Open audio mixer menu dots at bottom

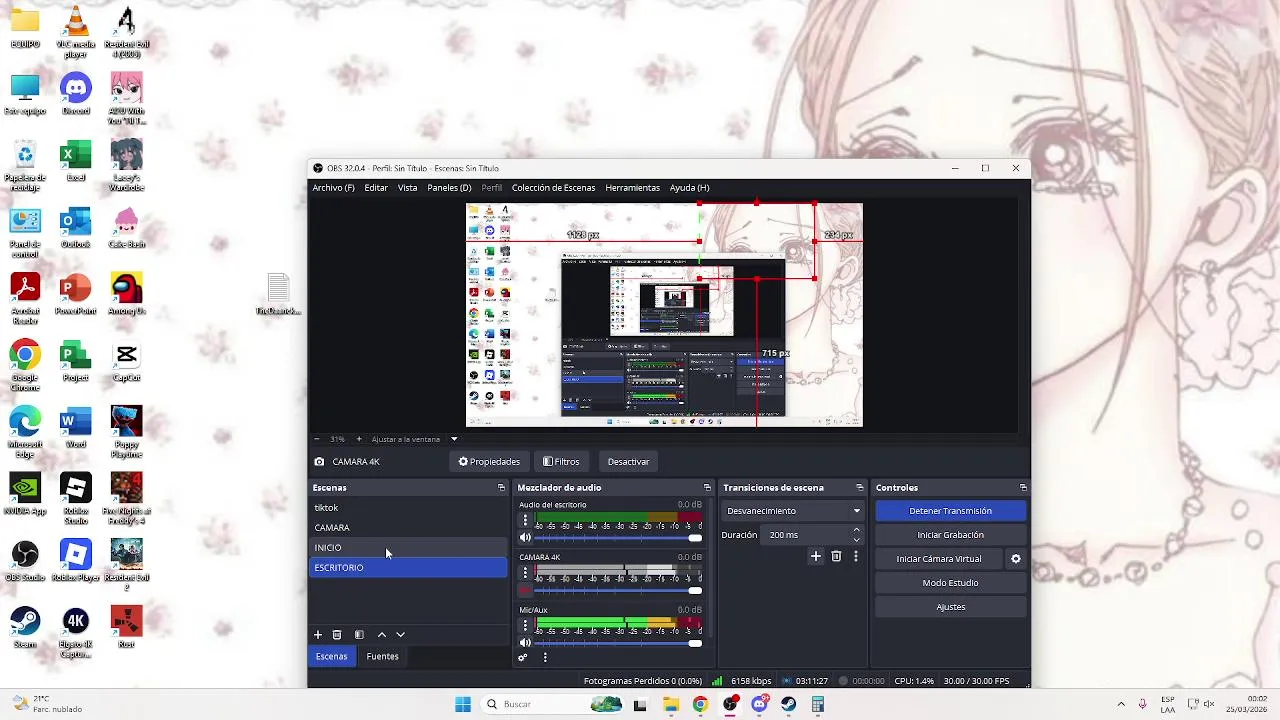[x=545, y=657]
